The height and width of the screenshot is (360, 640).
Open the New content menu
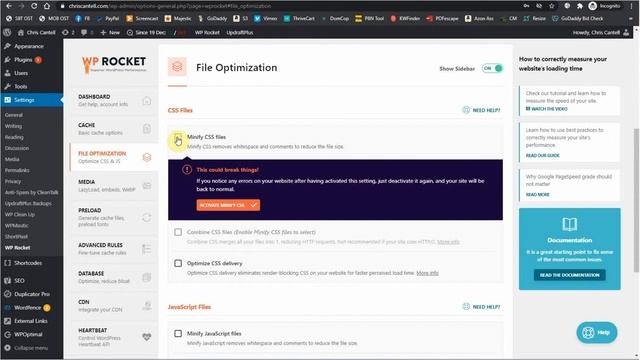coord(110,32)
